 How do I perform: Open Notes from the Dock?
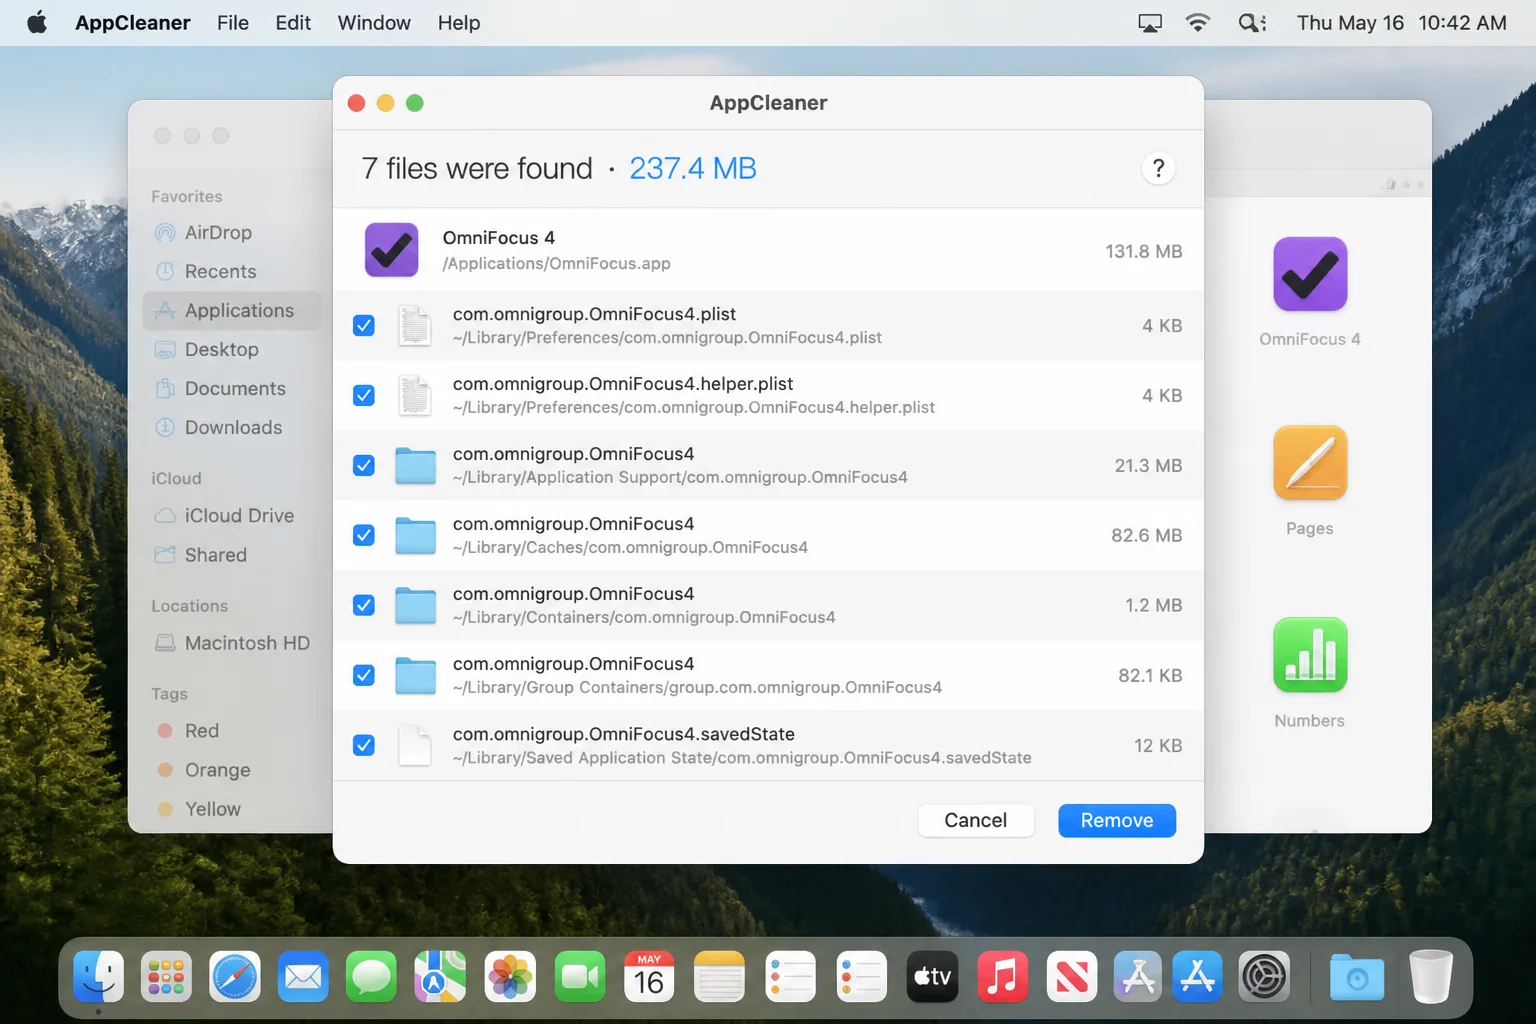pos(719,976)
